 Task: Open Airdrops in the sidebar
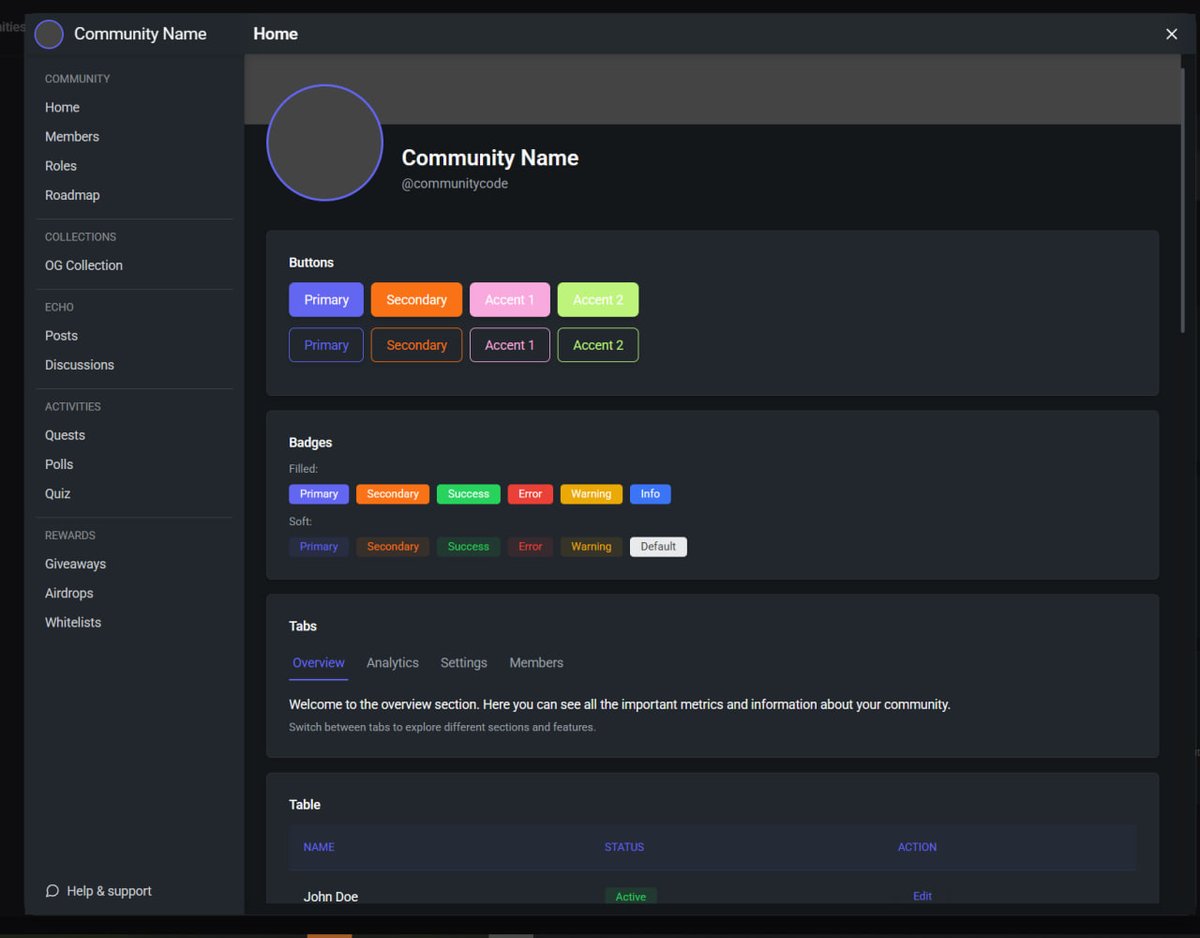point(69,593)
